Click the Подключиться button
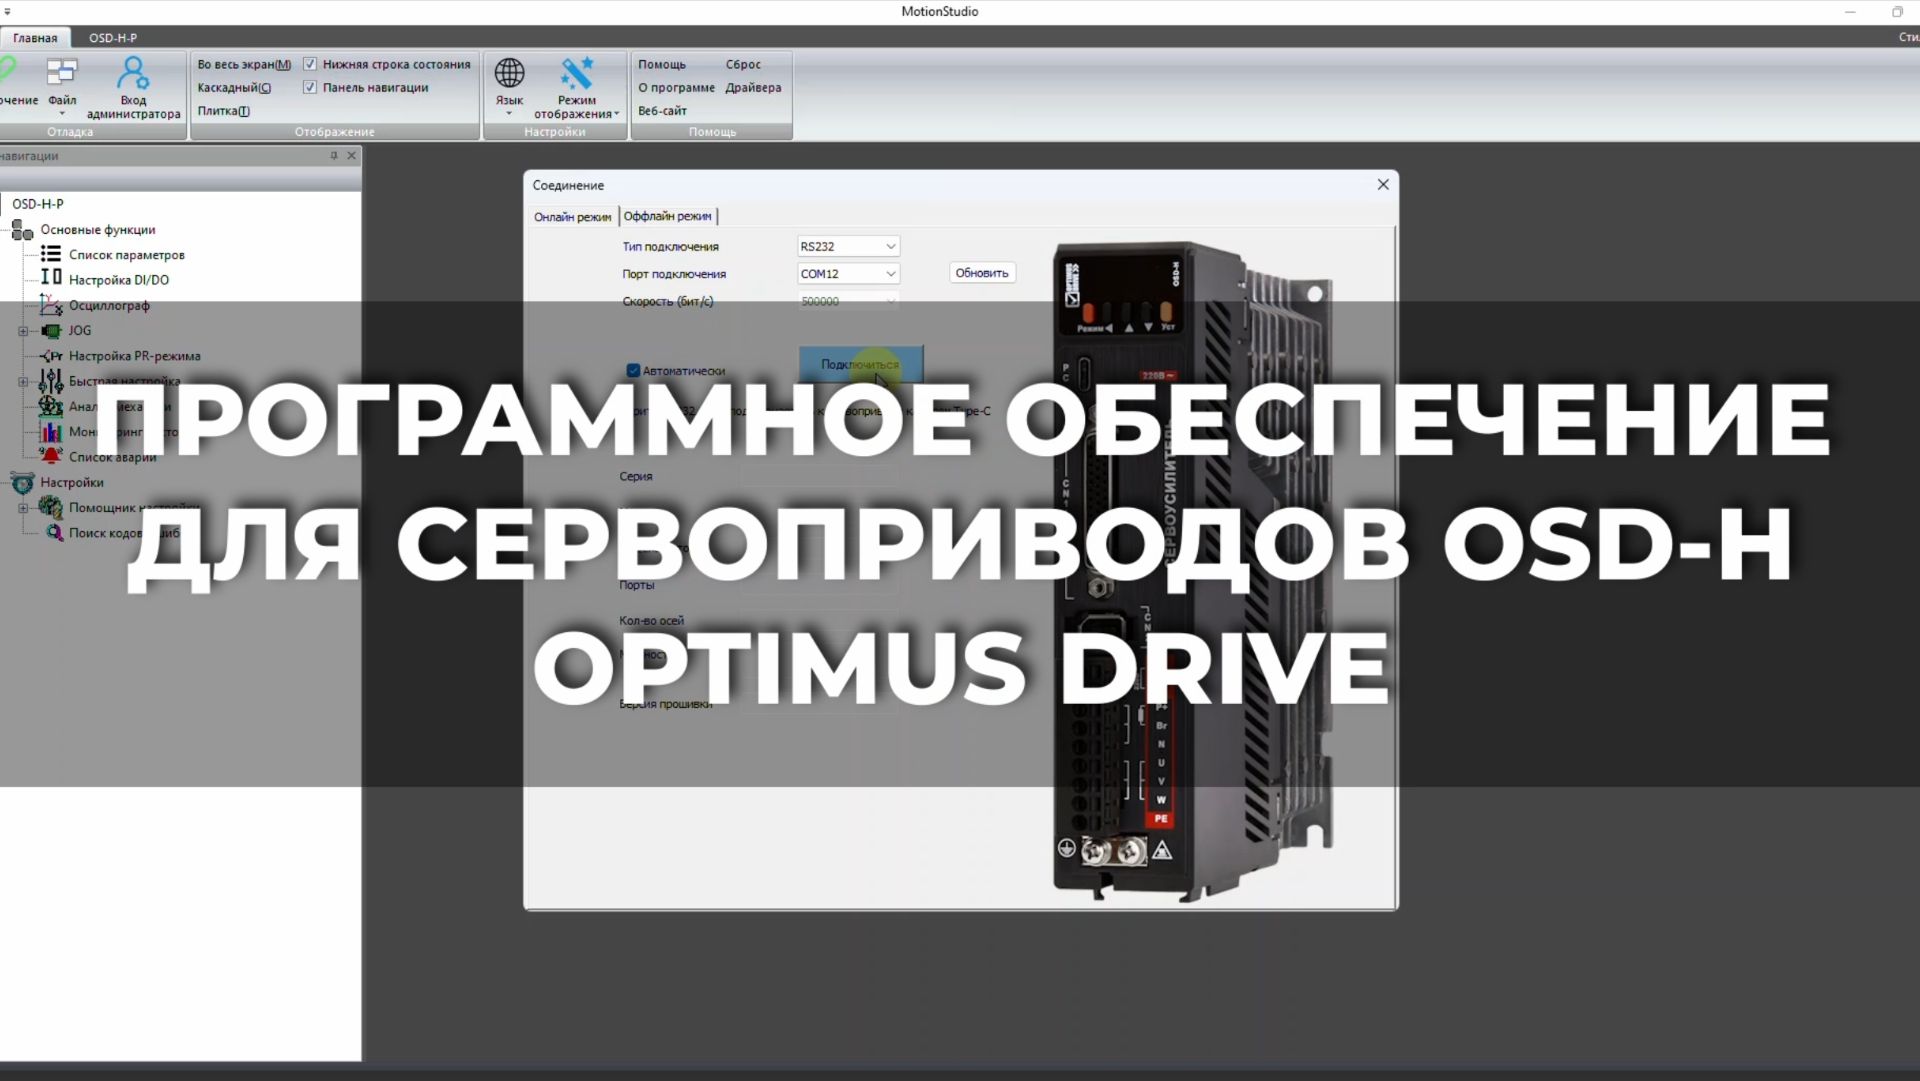Viewport: 1920px width, 1081px height. [860, 364]
